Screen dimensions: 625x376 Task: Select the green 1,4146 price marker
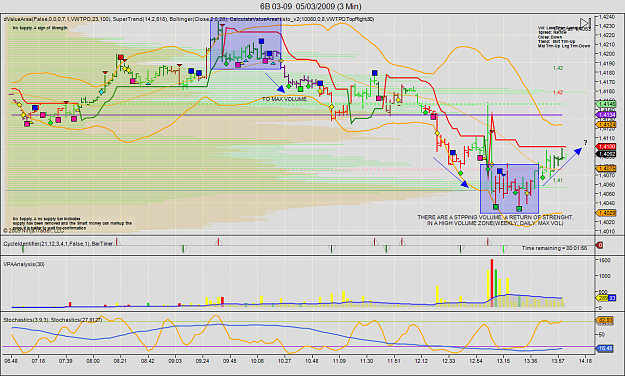click(x=606, y=104)
